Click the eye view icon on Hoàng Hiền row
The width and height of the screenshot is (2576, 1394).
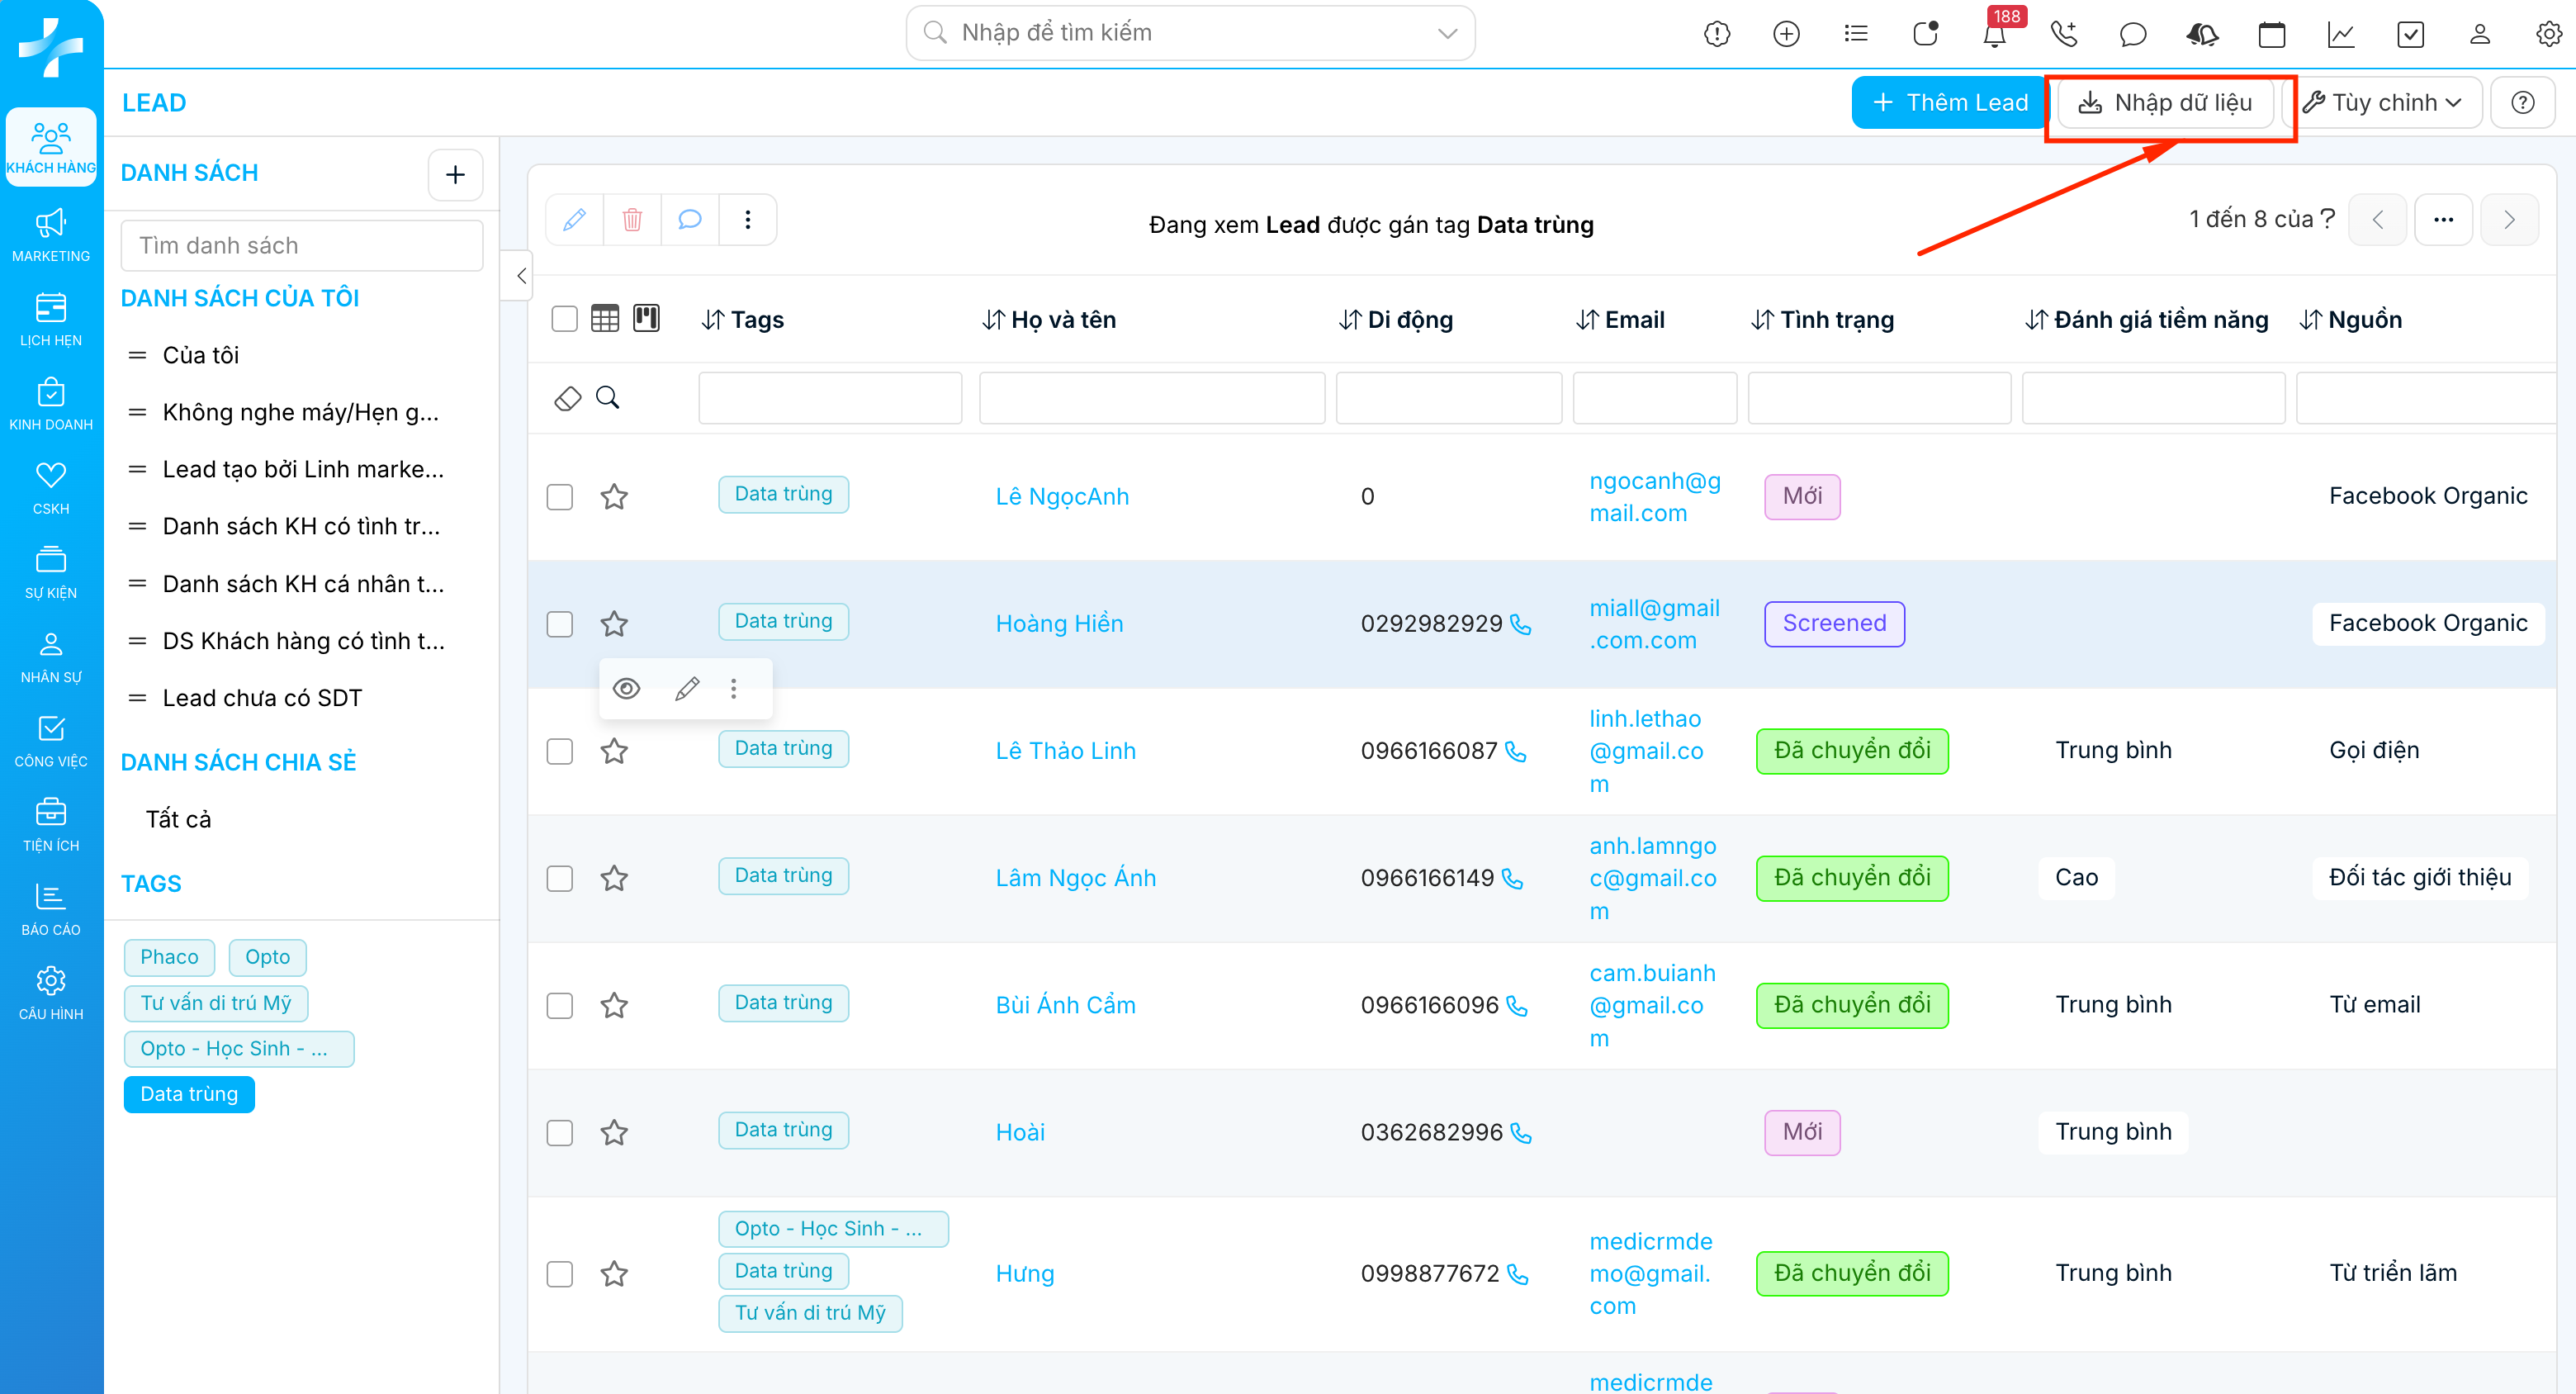tap(626, 689)
